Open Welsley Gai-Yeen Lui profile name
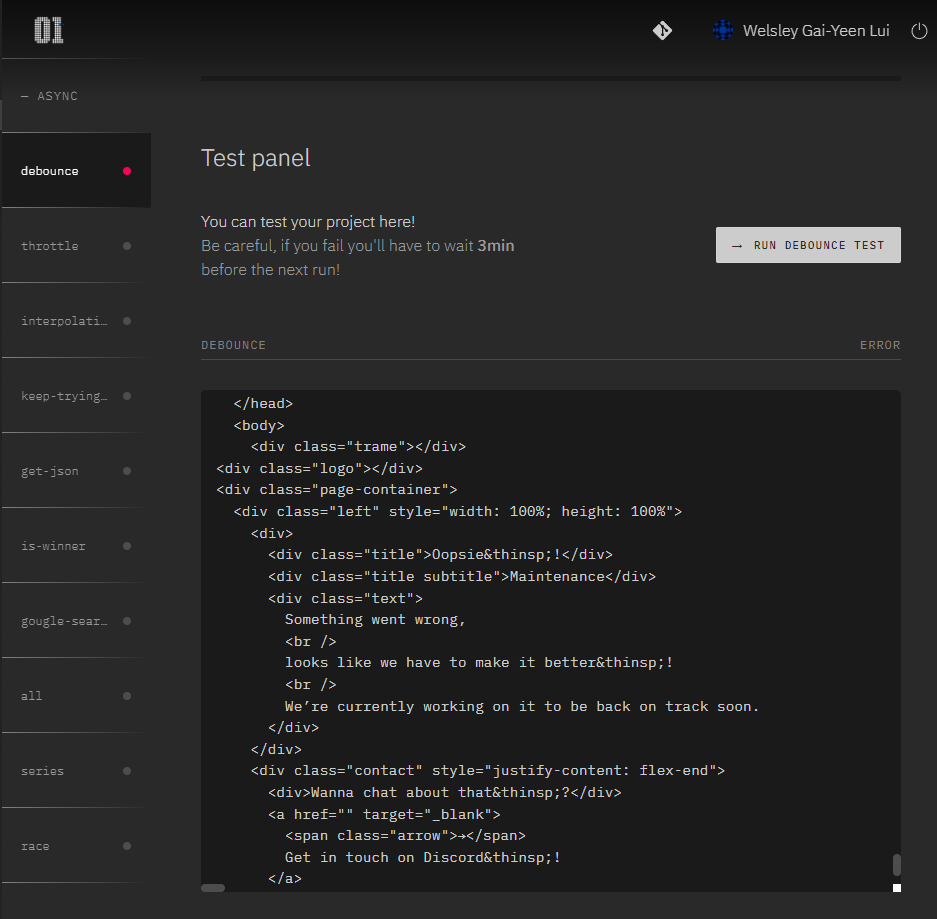This screenshot has width=937, height=919. tap(816, 30)
